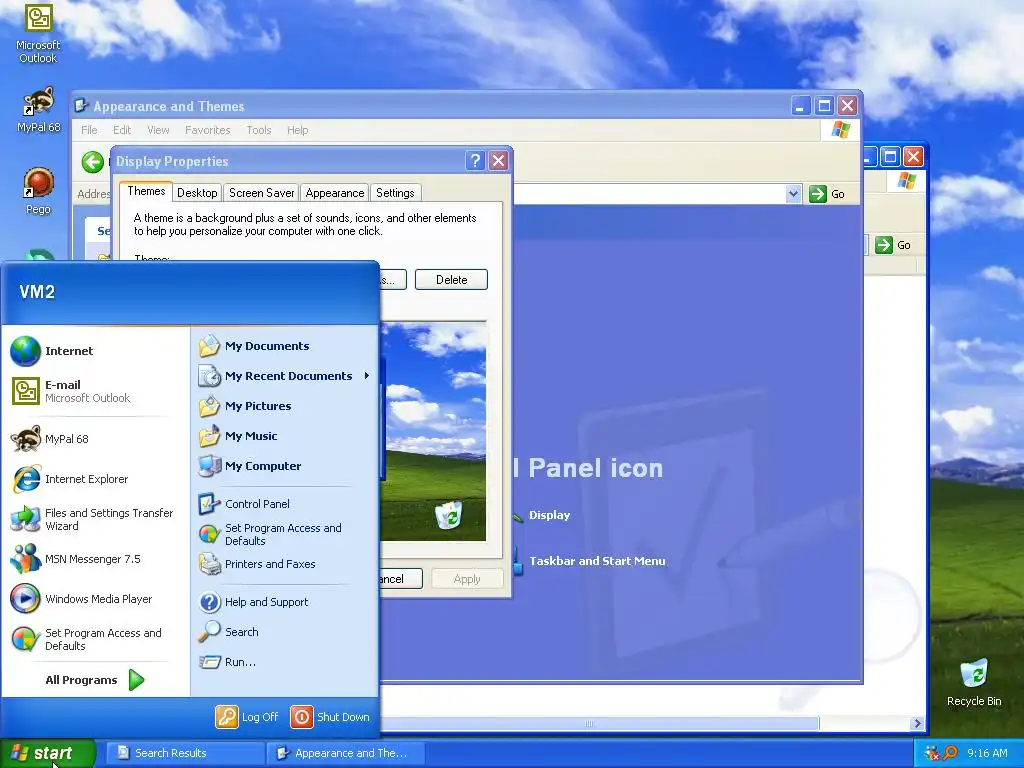This screenshot has height=768, width=1024.
Task: Open My Music folder
Action: coord(238,436)
